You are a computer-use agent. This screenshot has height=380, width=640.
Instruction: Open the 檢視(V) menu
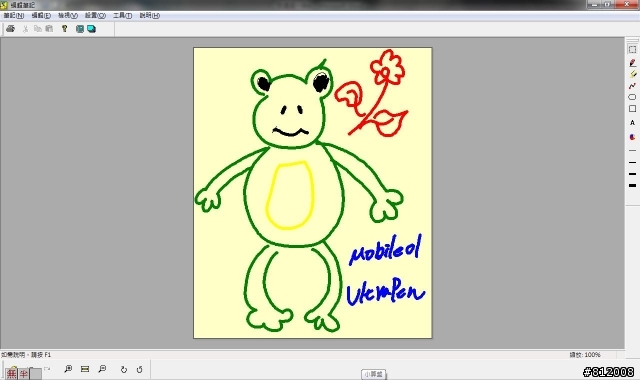tap(67, 16)
